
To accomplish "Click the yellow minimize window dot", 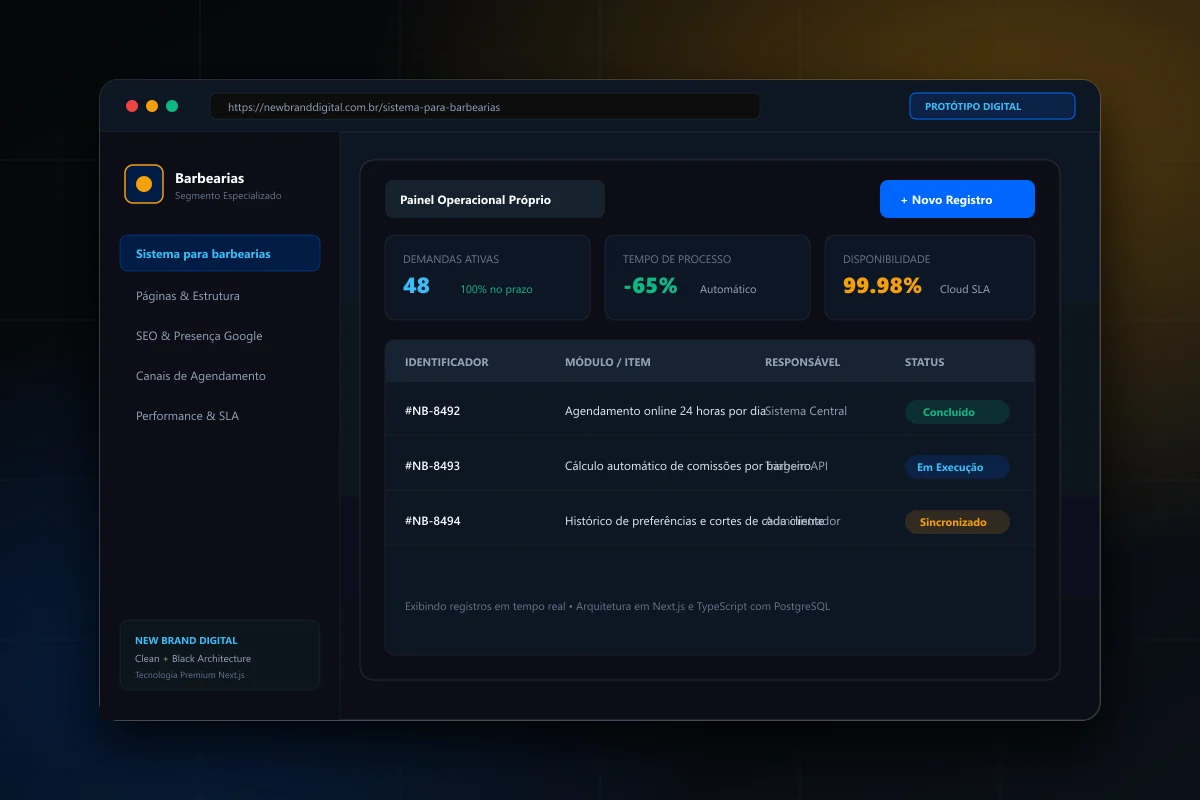I will coord(152,106).
